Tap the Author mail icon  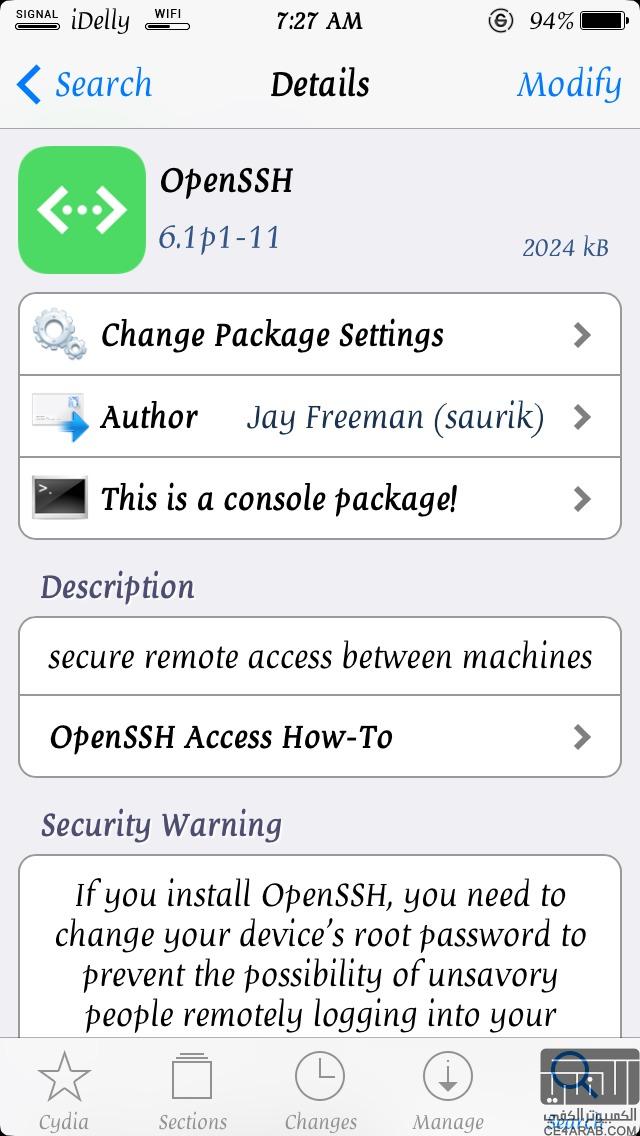pos(59,417)
